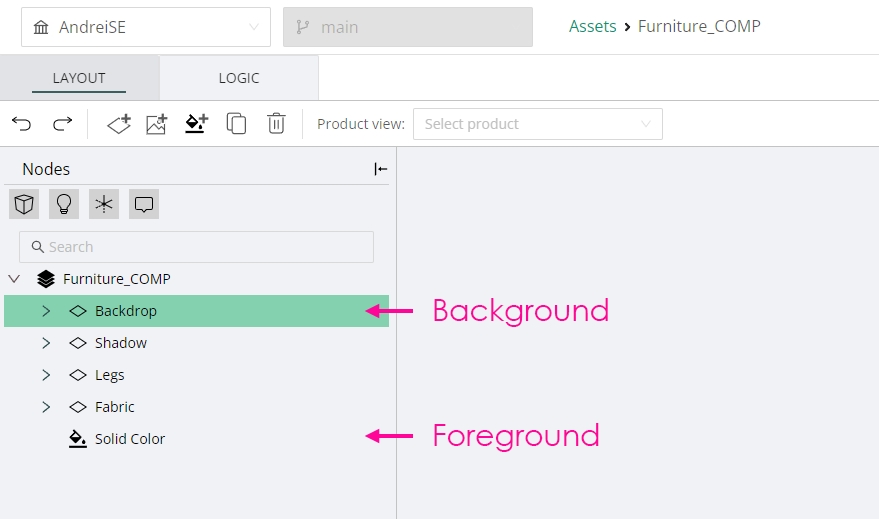This screenshot has height=519, width=879.
Task: Add a new layer node icon
Action: coord(119,124)
